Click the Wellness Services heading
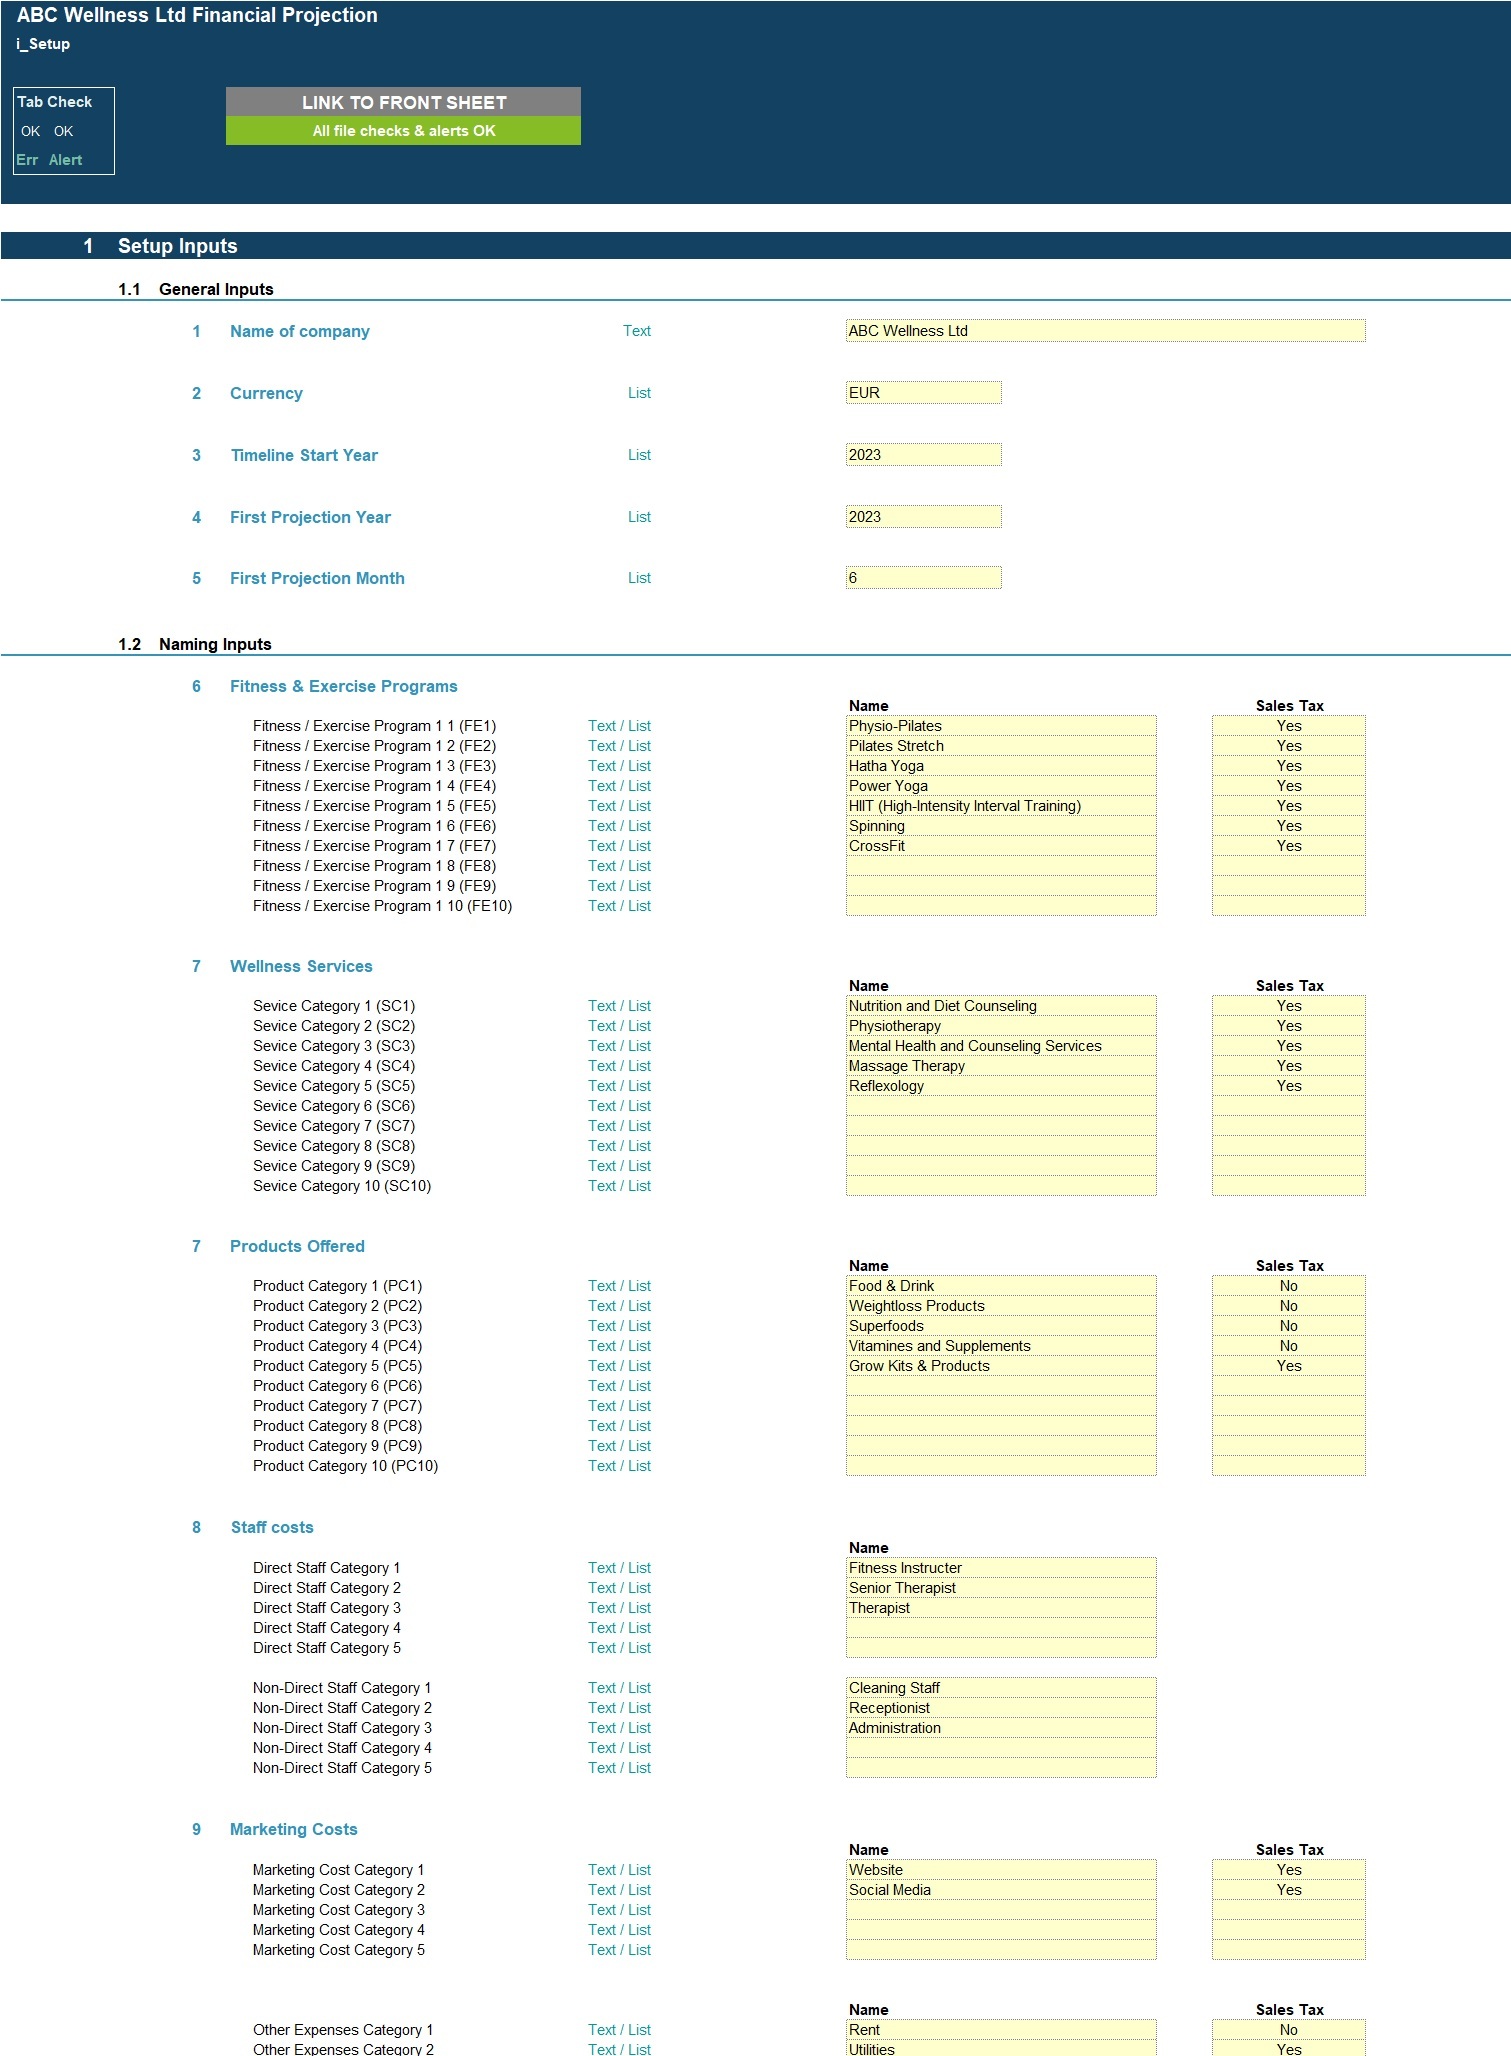Viewport: 1511px width, 2056px height. 301,966
